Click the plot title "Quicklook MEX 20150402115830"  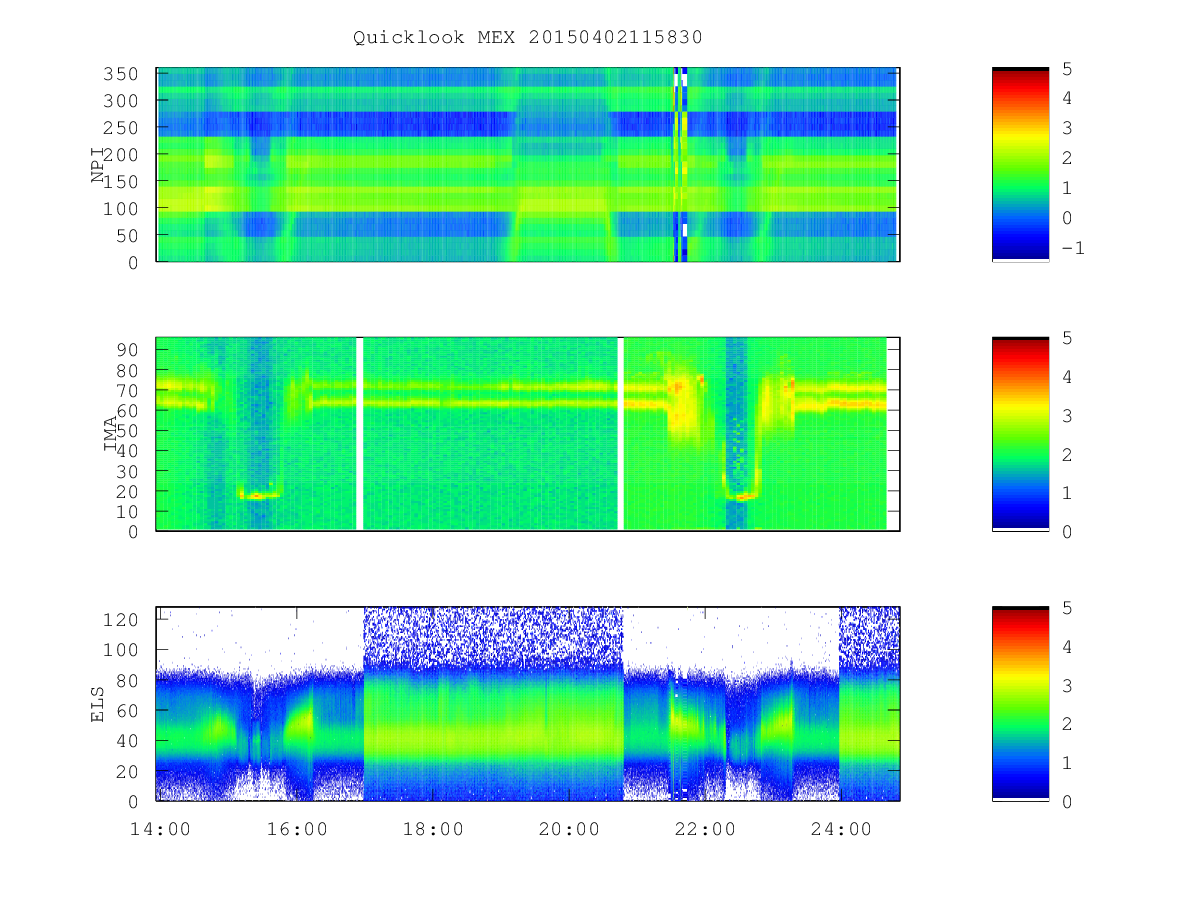tap(528, 37)
